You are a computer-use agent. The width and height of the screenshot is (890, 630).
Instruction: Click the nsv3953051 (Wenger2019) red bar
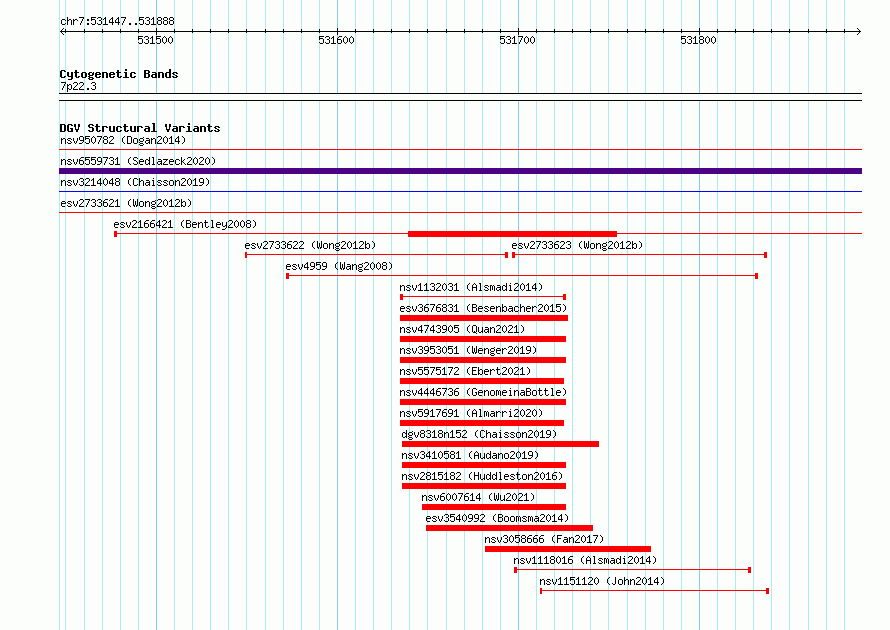click(x=483, y=360)
